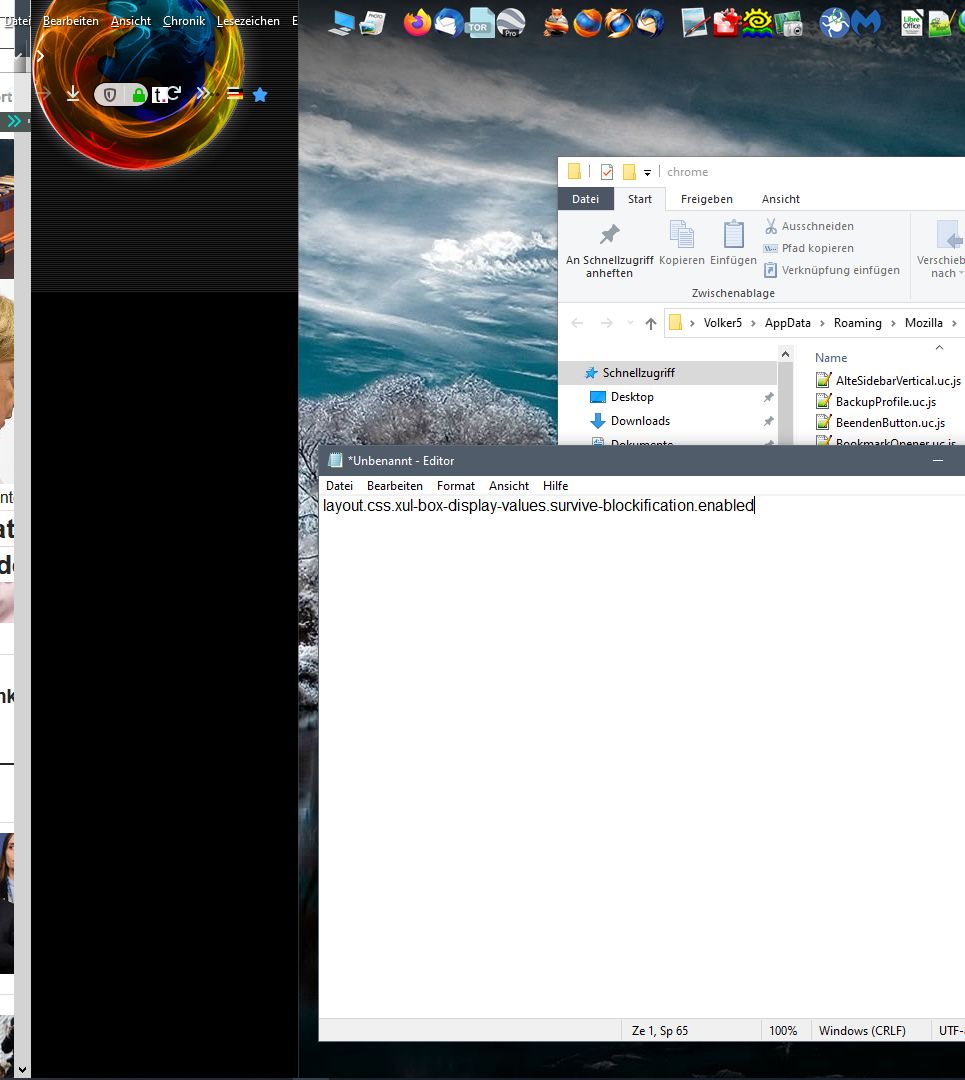The width and height of the screenshot is (965, 1080).
Task: Expand the Firefox toolbar overflow chevron
Action: 203,94
